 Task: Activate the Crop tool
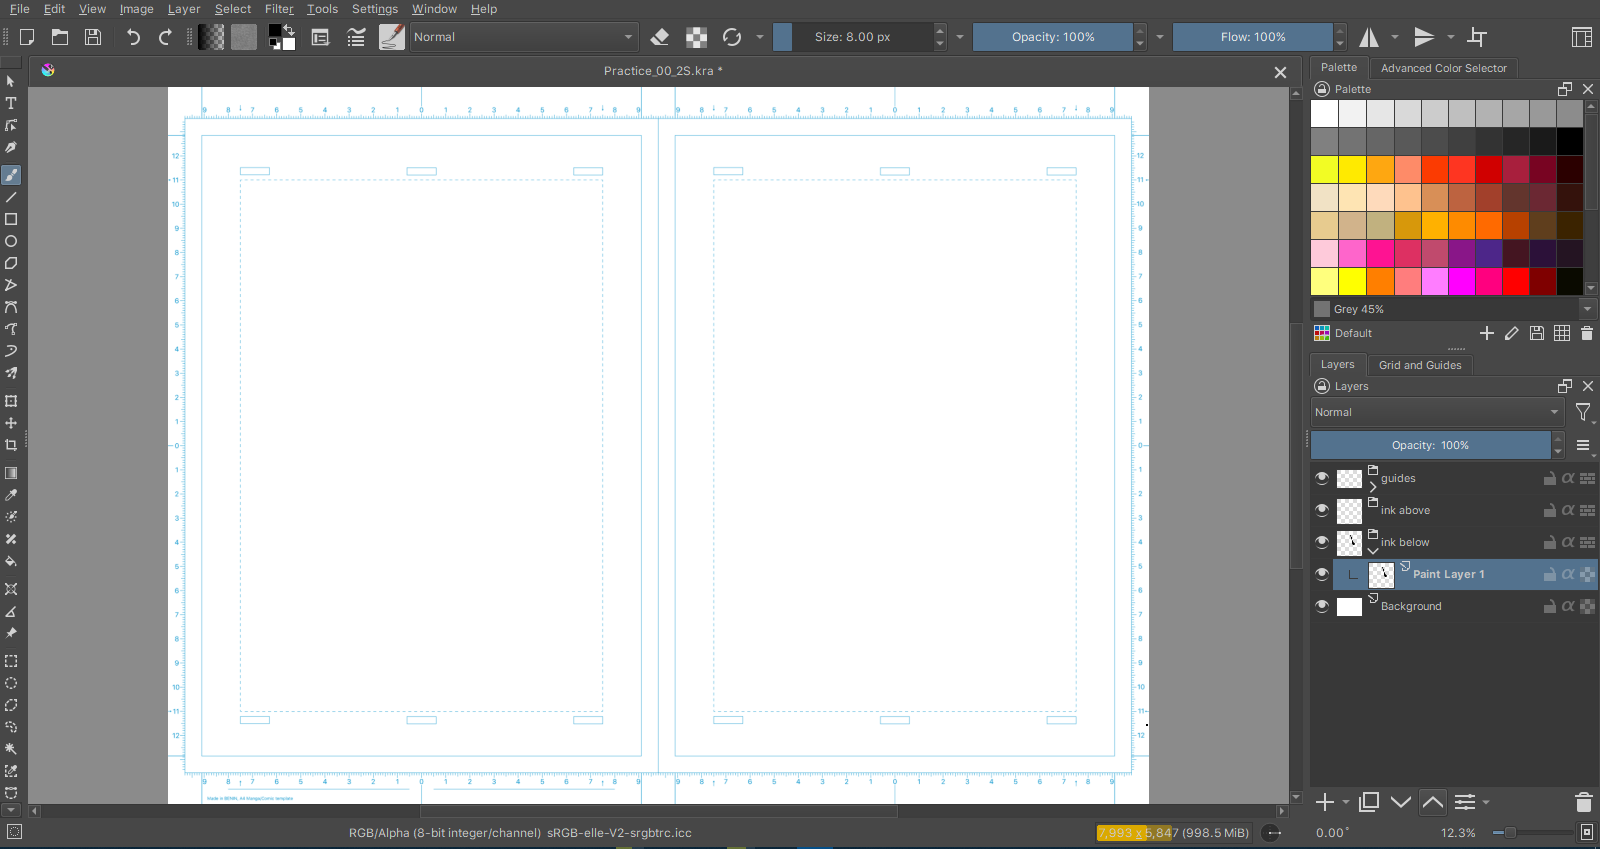click(x=11, y=445)
